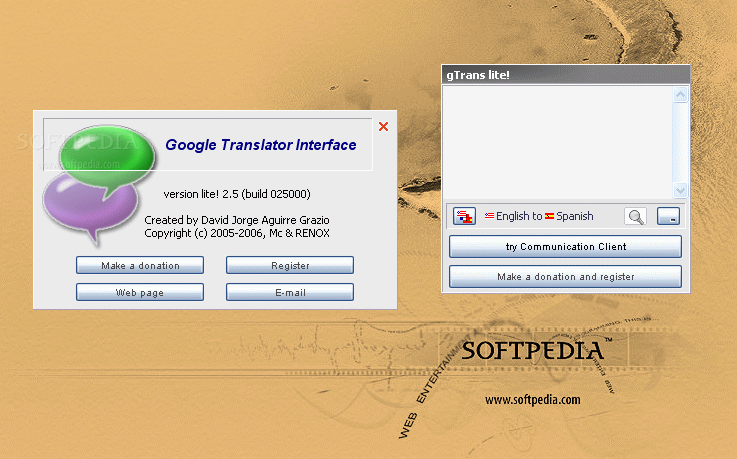Screen dimensions: 737x459
Task: Click the Google Translator Interface heading
Action: pos(261,145)
